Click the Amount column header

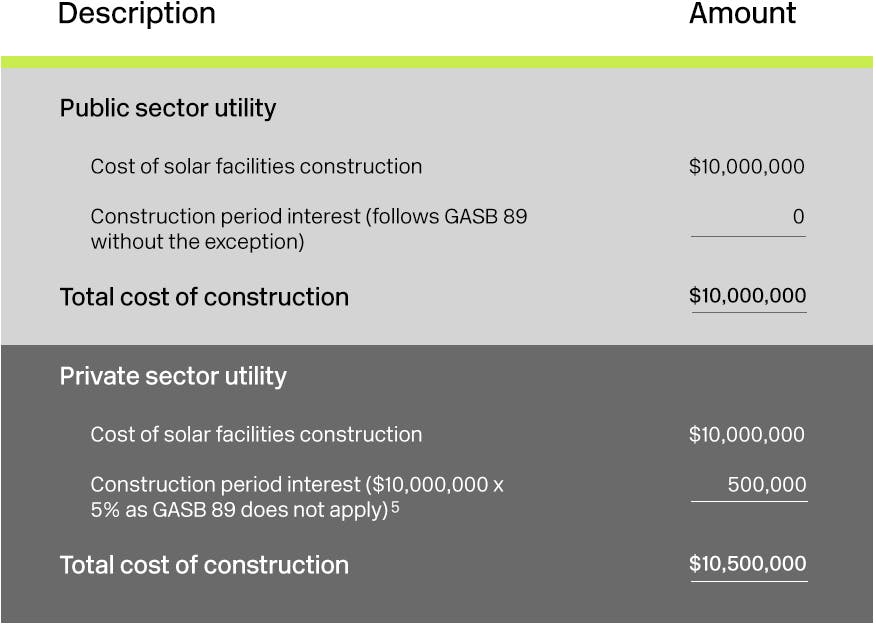point(742,13)
